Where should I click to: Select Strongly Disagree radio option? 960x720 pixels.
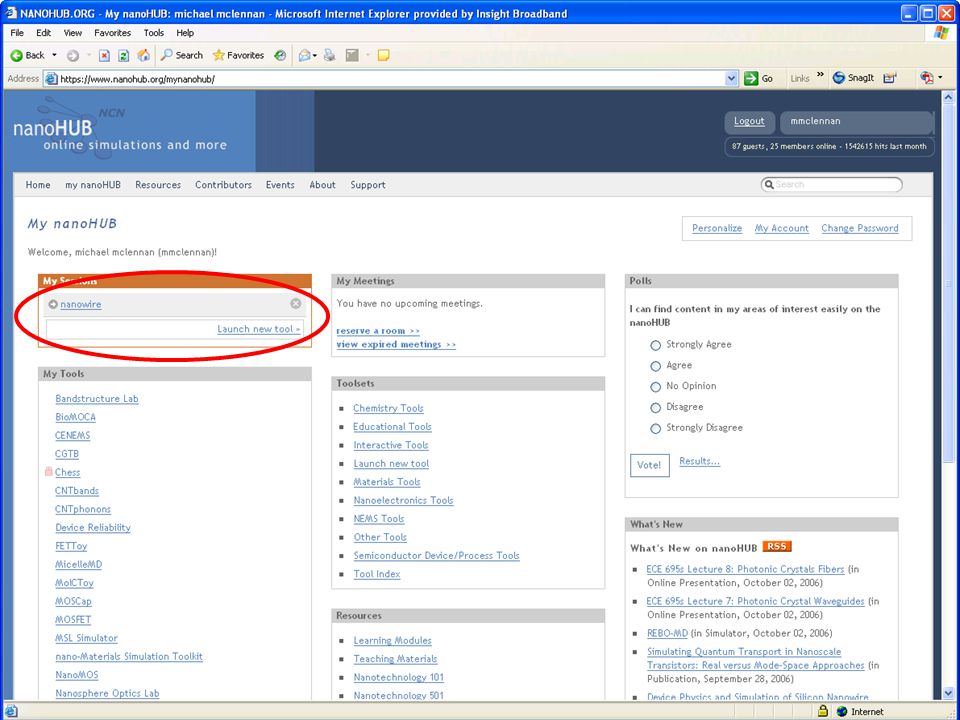(x=656, y=429)
